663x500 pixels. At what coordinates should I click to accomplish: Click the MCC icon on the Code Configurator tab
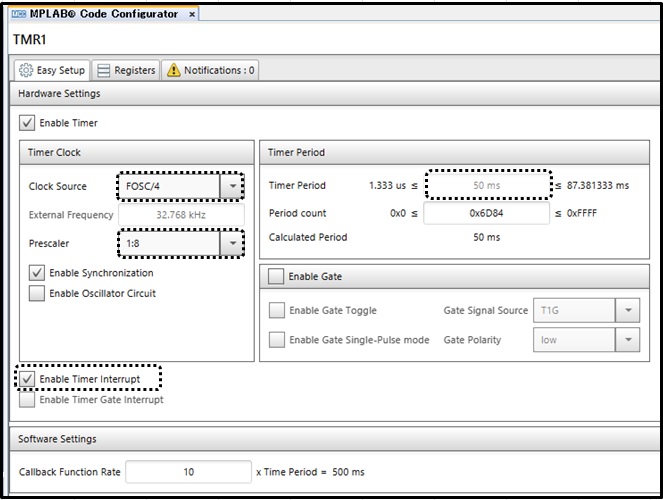pos(19,14)
